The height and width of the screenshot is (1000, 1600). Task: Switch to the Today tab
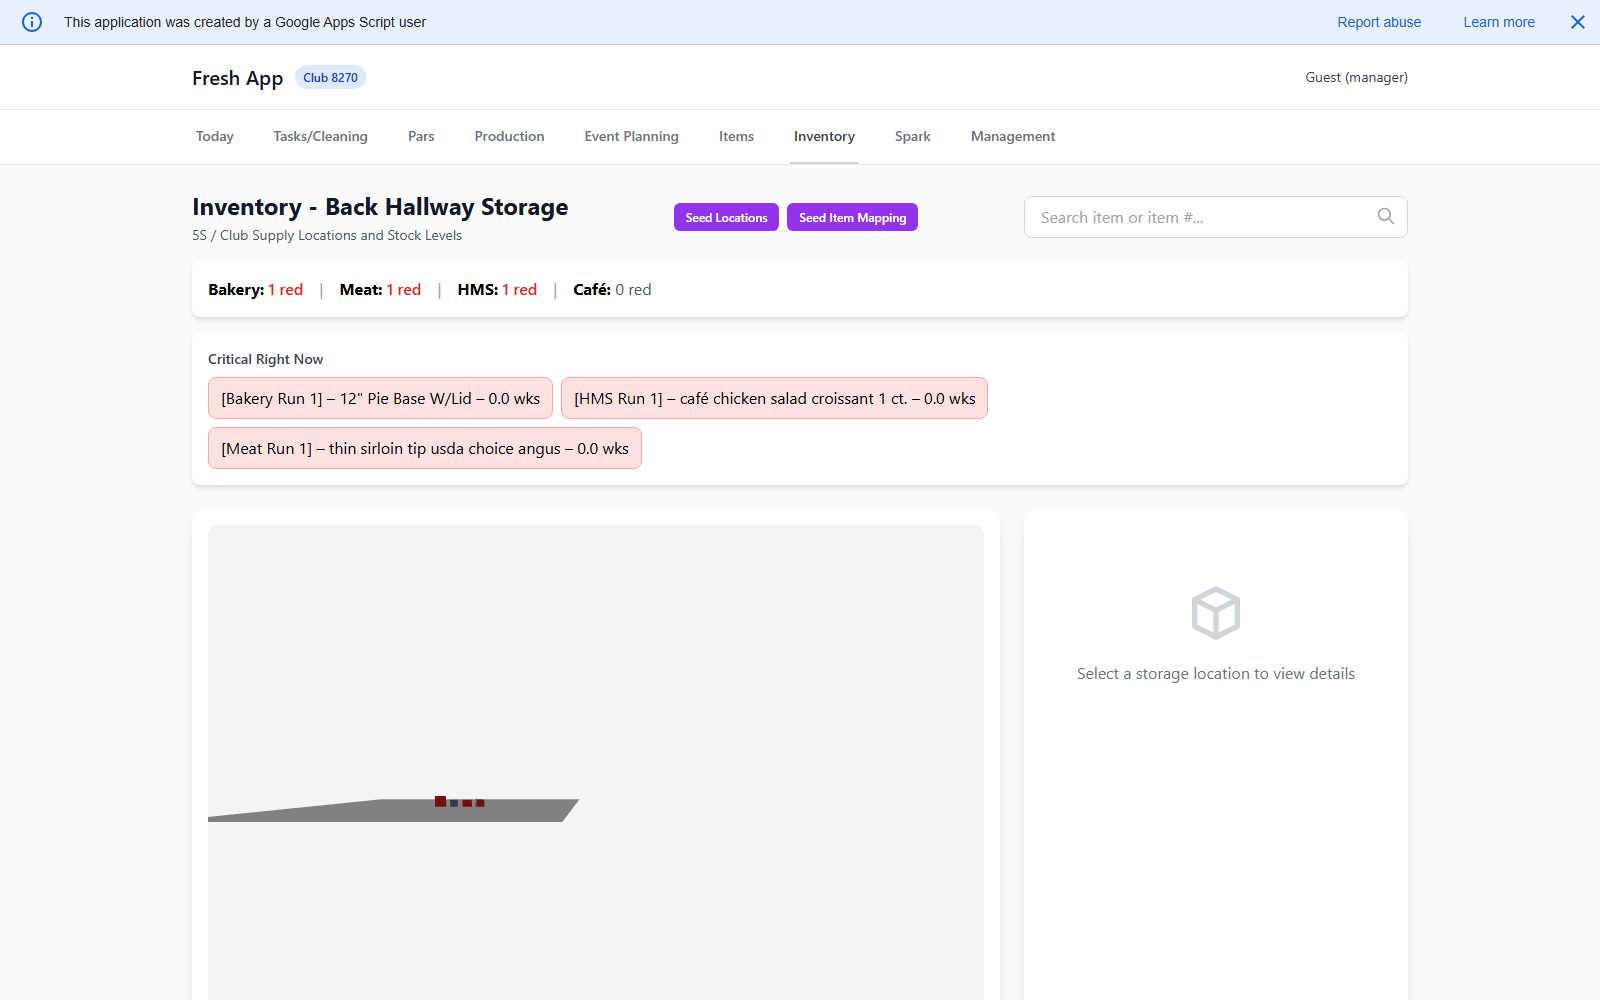(x=214, y=136)
